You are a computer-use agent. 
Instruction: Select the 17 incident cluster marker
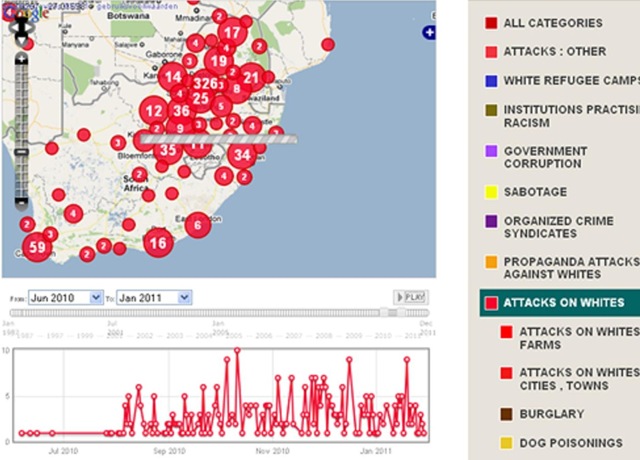232,32
